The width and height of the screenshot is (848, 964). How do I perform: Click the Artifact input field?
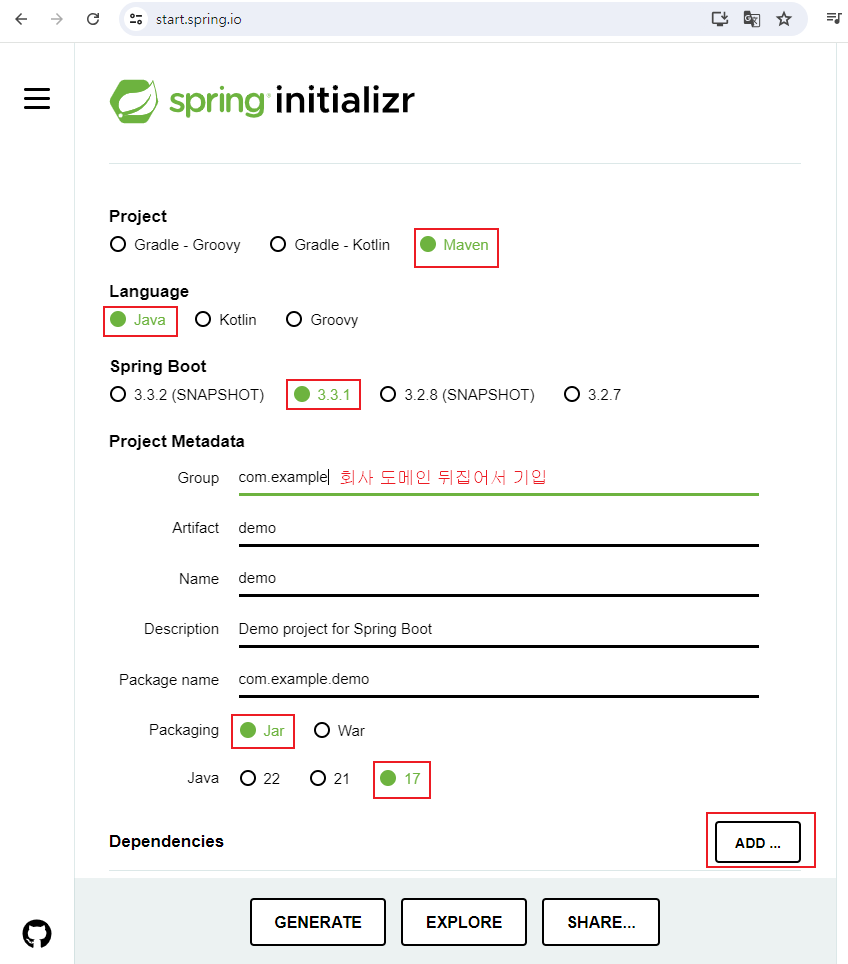(499, 528)
